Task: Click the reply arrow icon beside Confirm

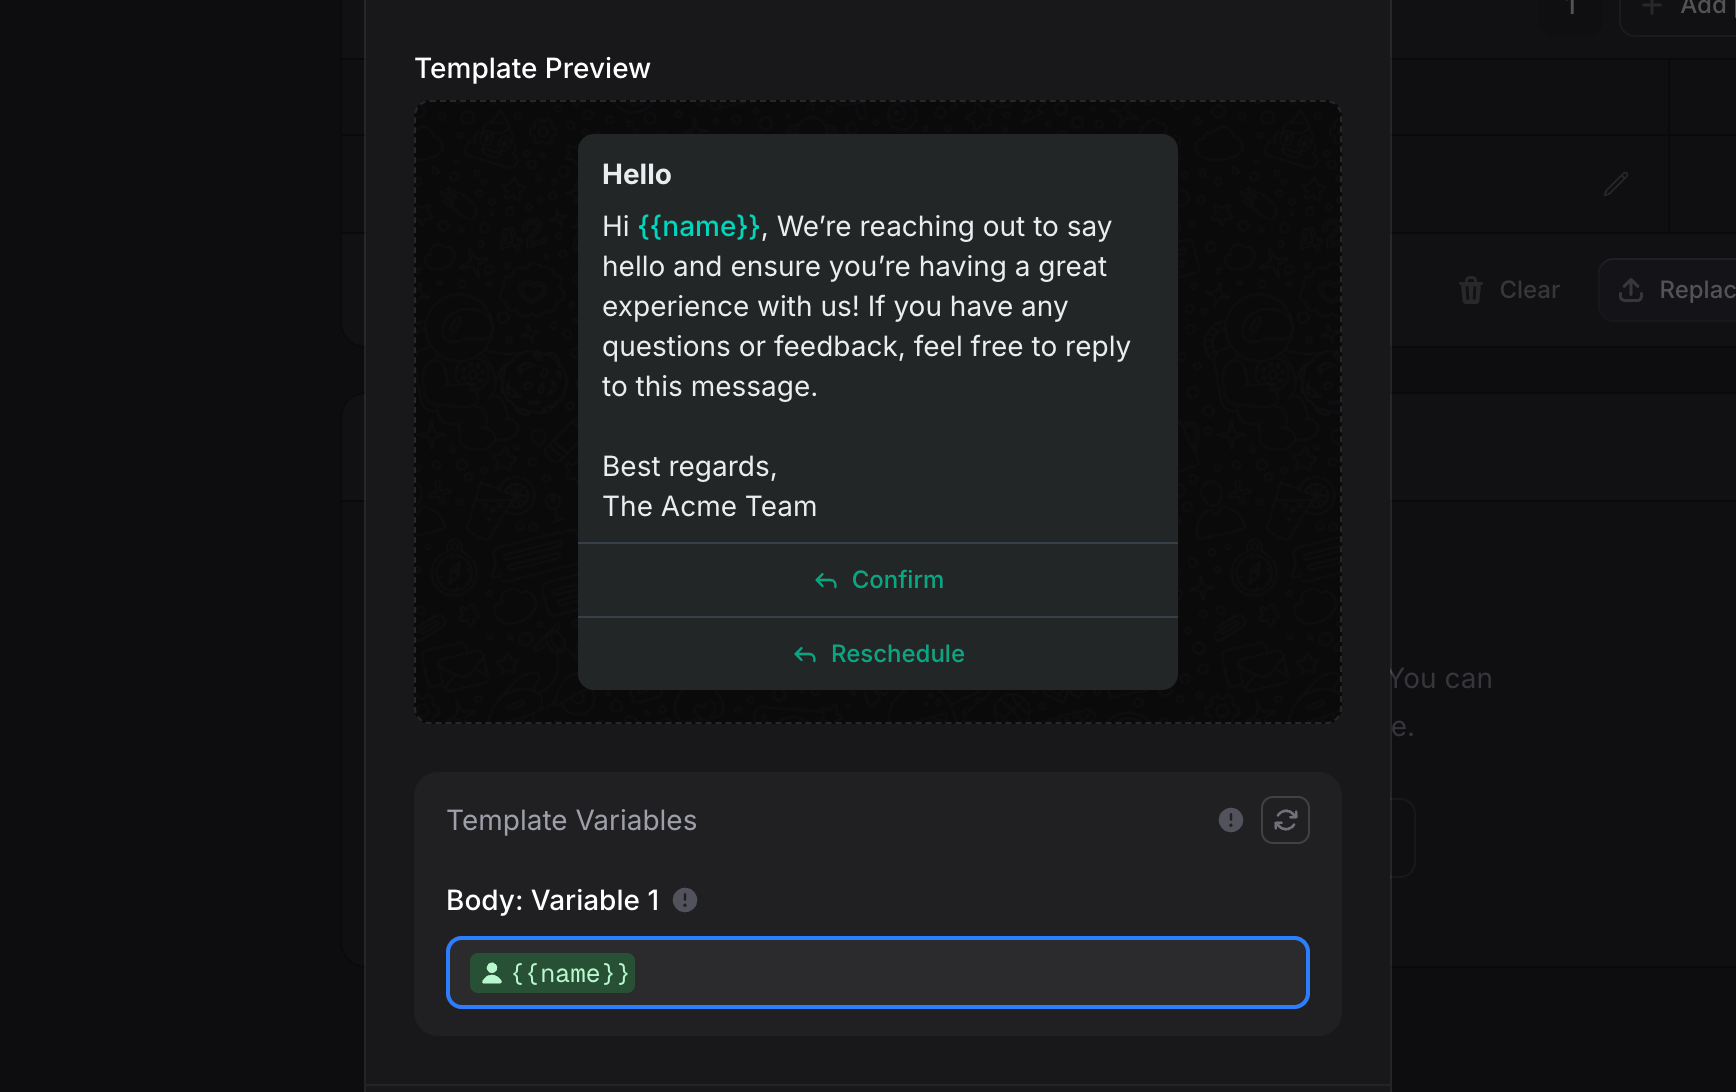Action: point(825,580)
